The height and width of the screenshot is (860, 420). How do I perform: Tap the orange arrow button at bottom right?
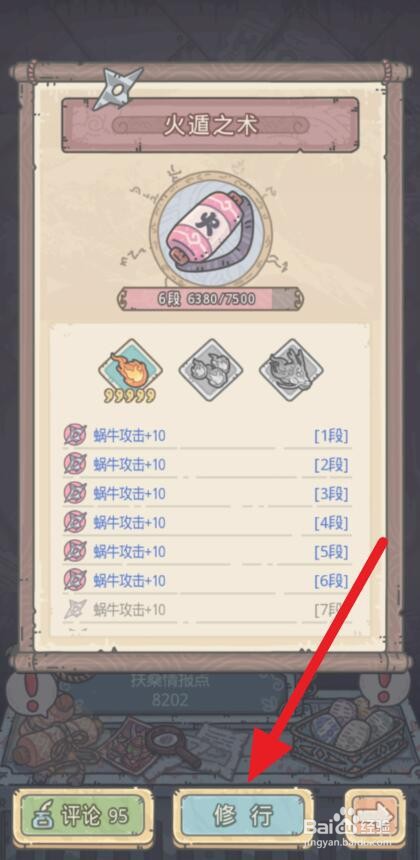click(x=375, y=819)
